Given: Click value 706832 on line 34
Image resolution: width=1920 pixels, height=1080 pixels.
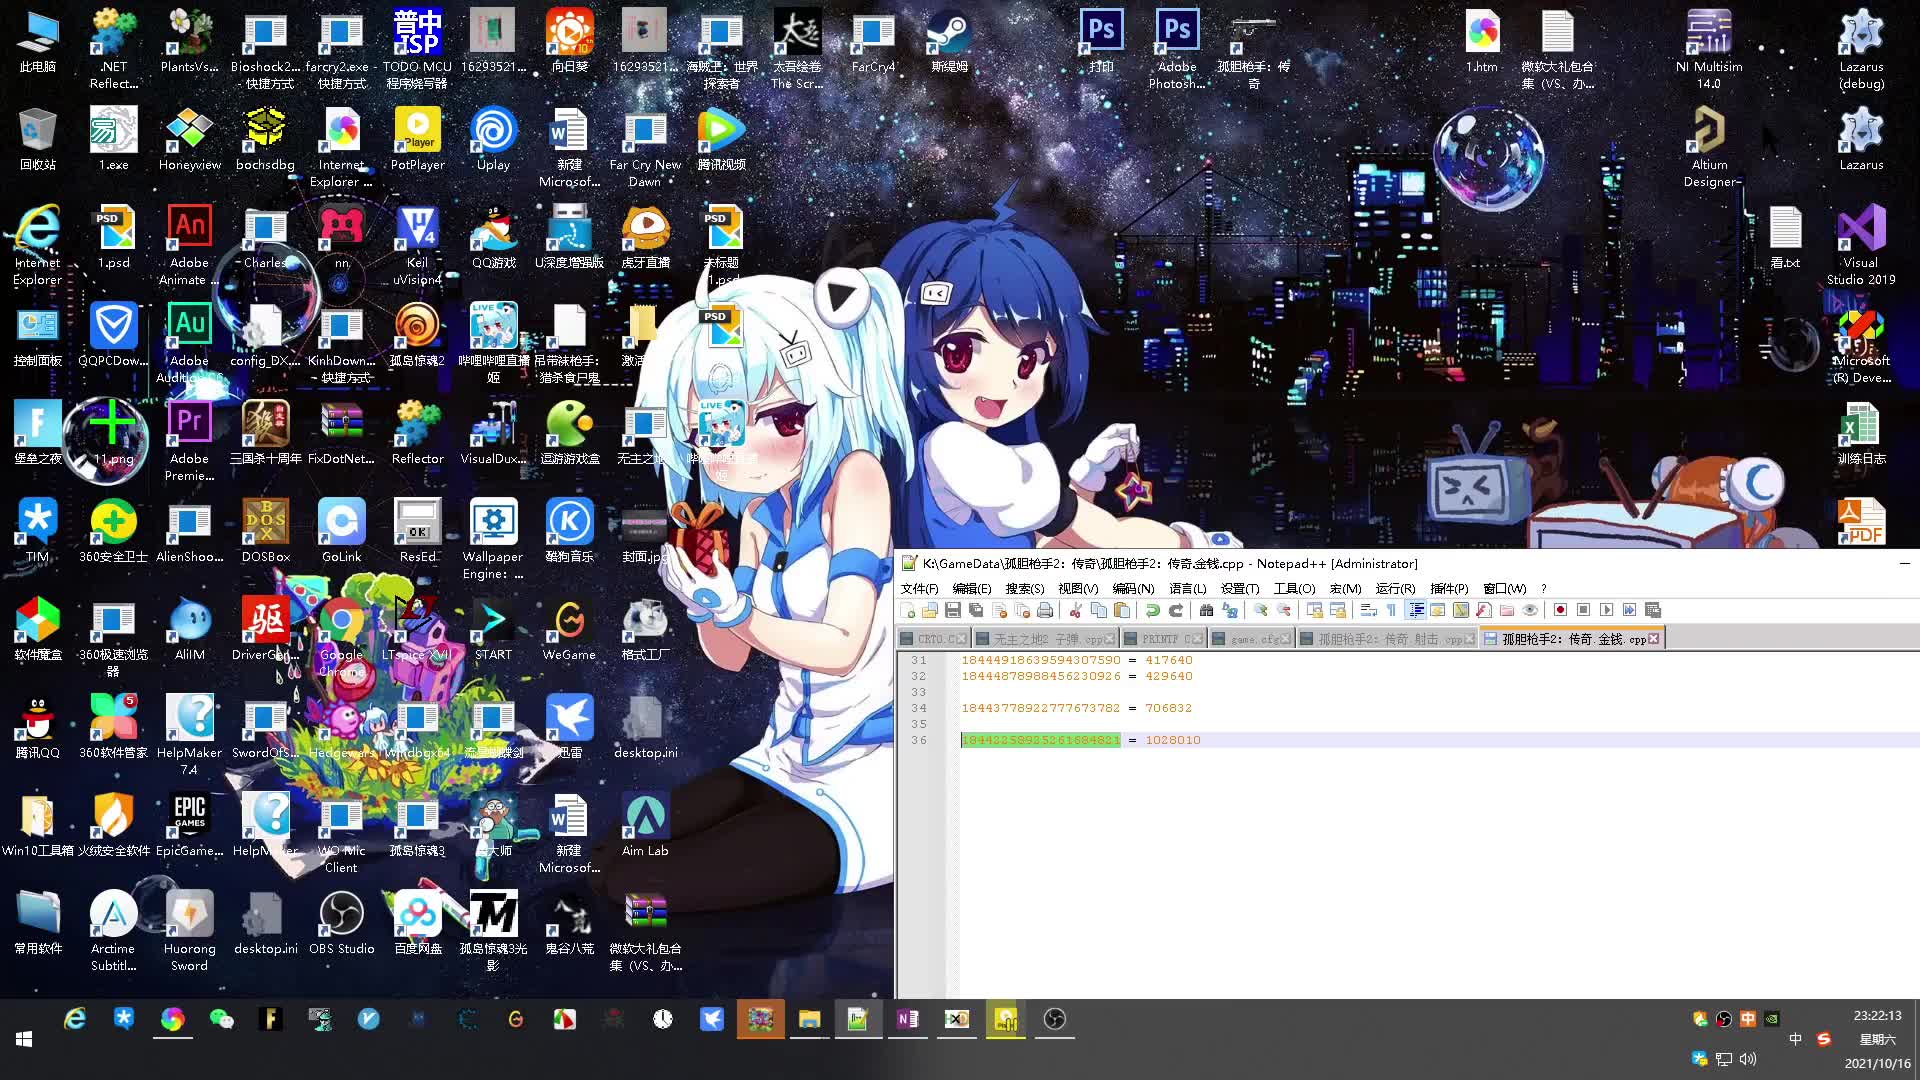Looking at the screenshot, I should [1168, 708].
